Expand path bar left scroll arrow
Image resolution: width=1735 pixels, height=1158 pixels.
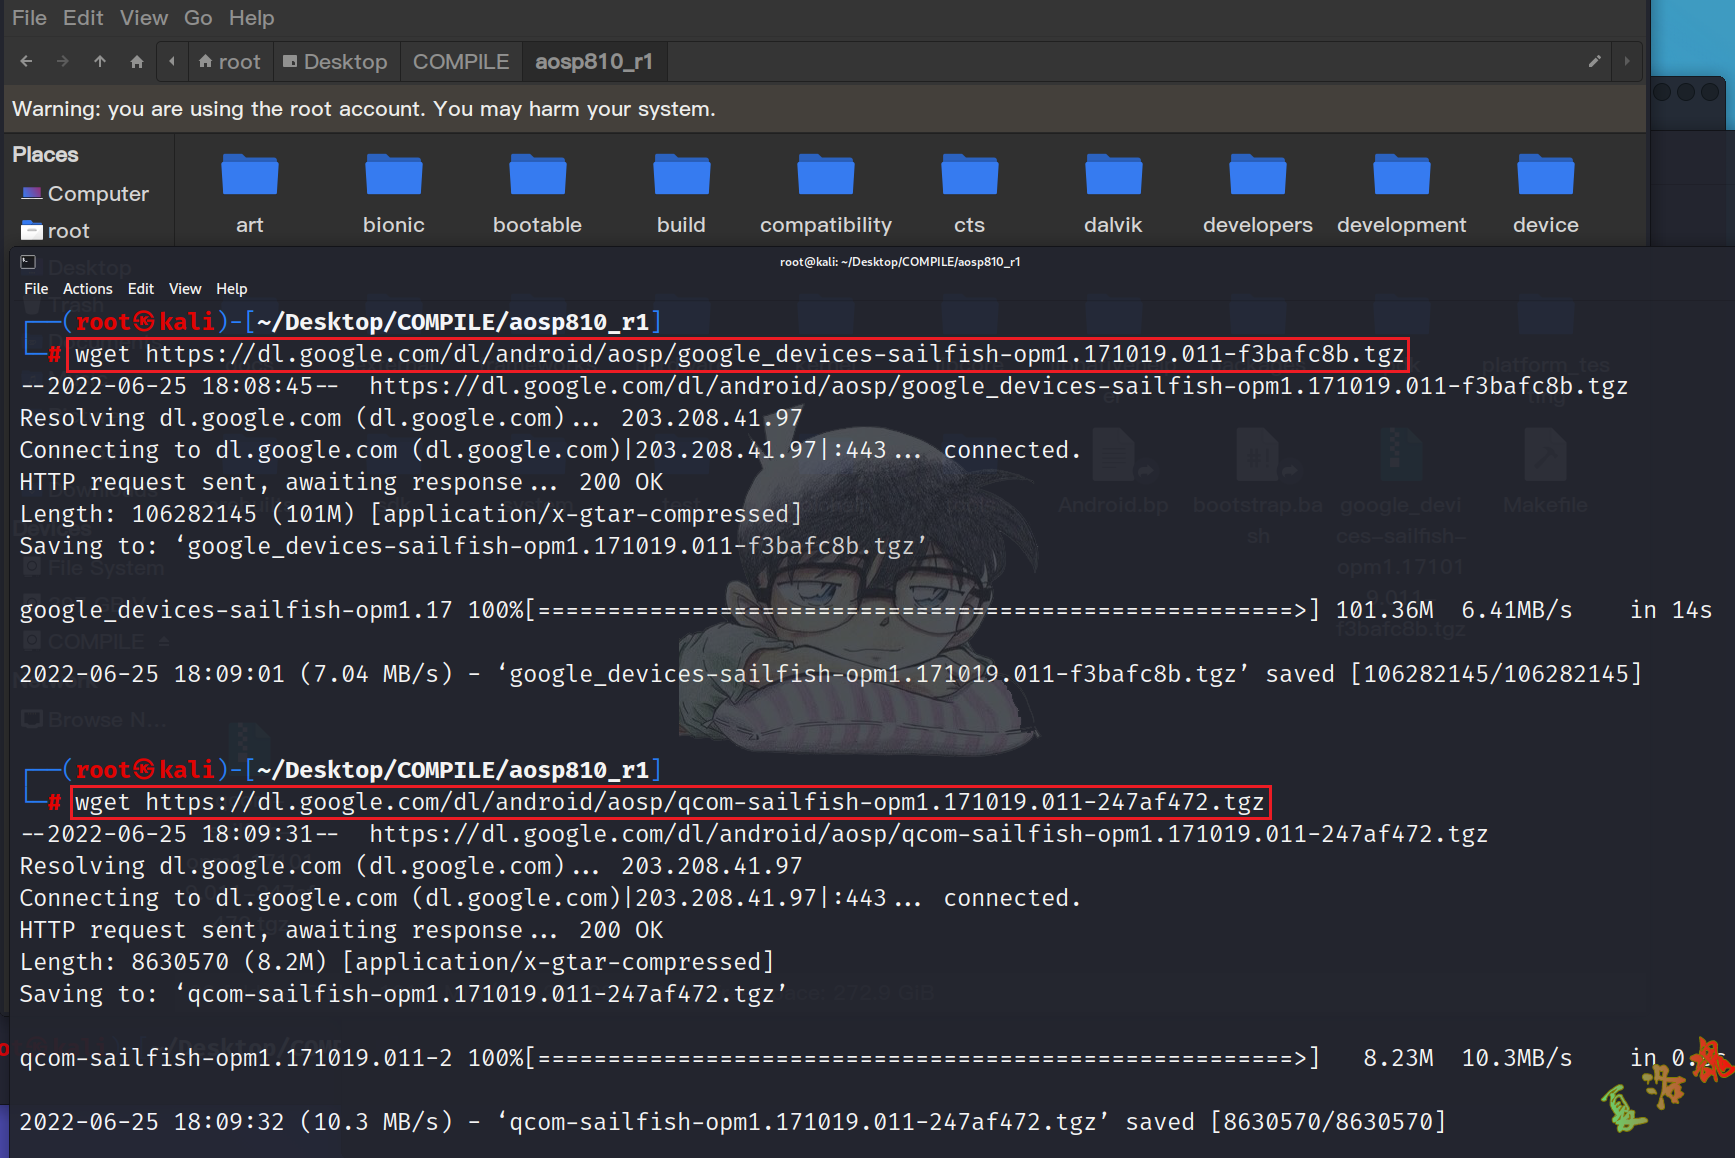coord(172,62)
